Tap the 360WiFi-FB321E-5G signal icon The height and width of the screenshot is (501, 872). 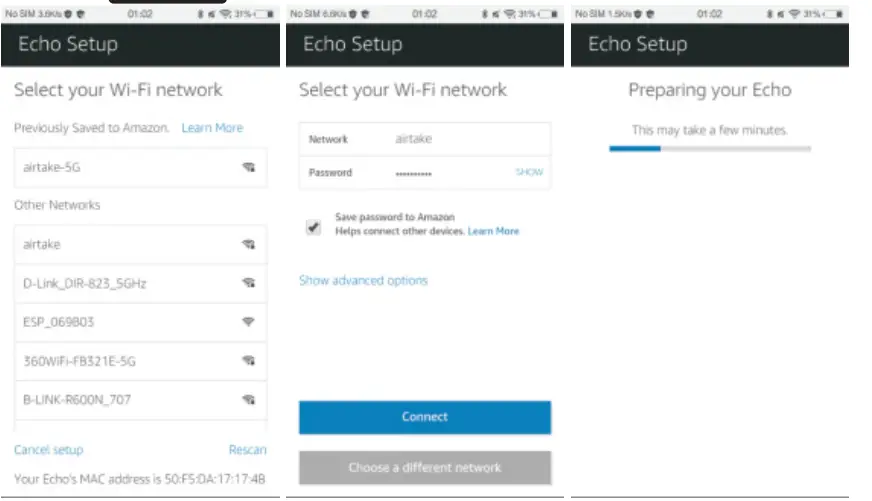point(248,361)
